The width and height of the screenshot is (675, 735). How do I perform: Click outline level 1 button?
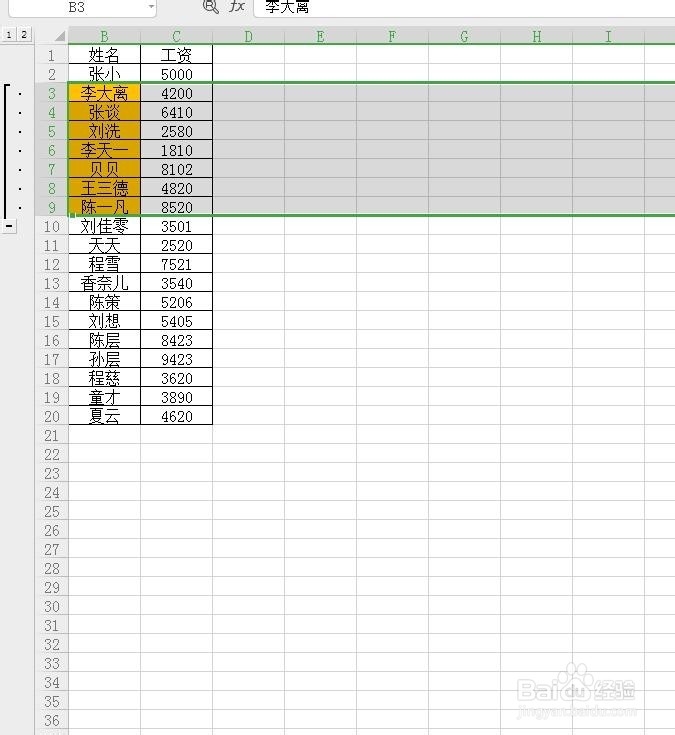pyautogui.click(x=9, y=34)
